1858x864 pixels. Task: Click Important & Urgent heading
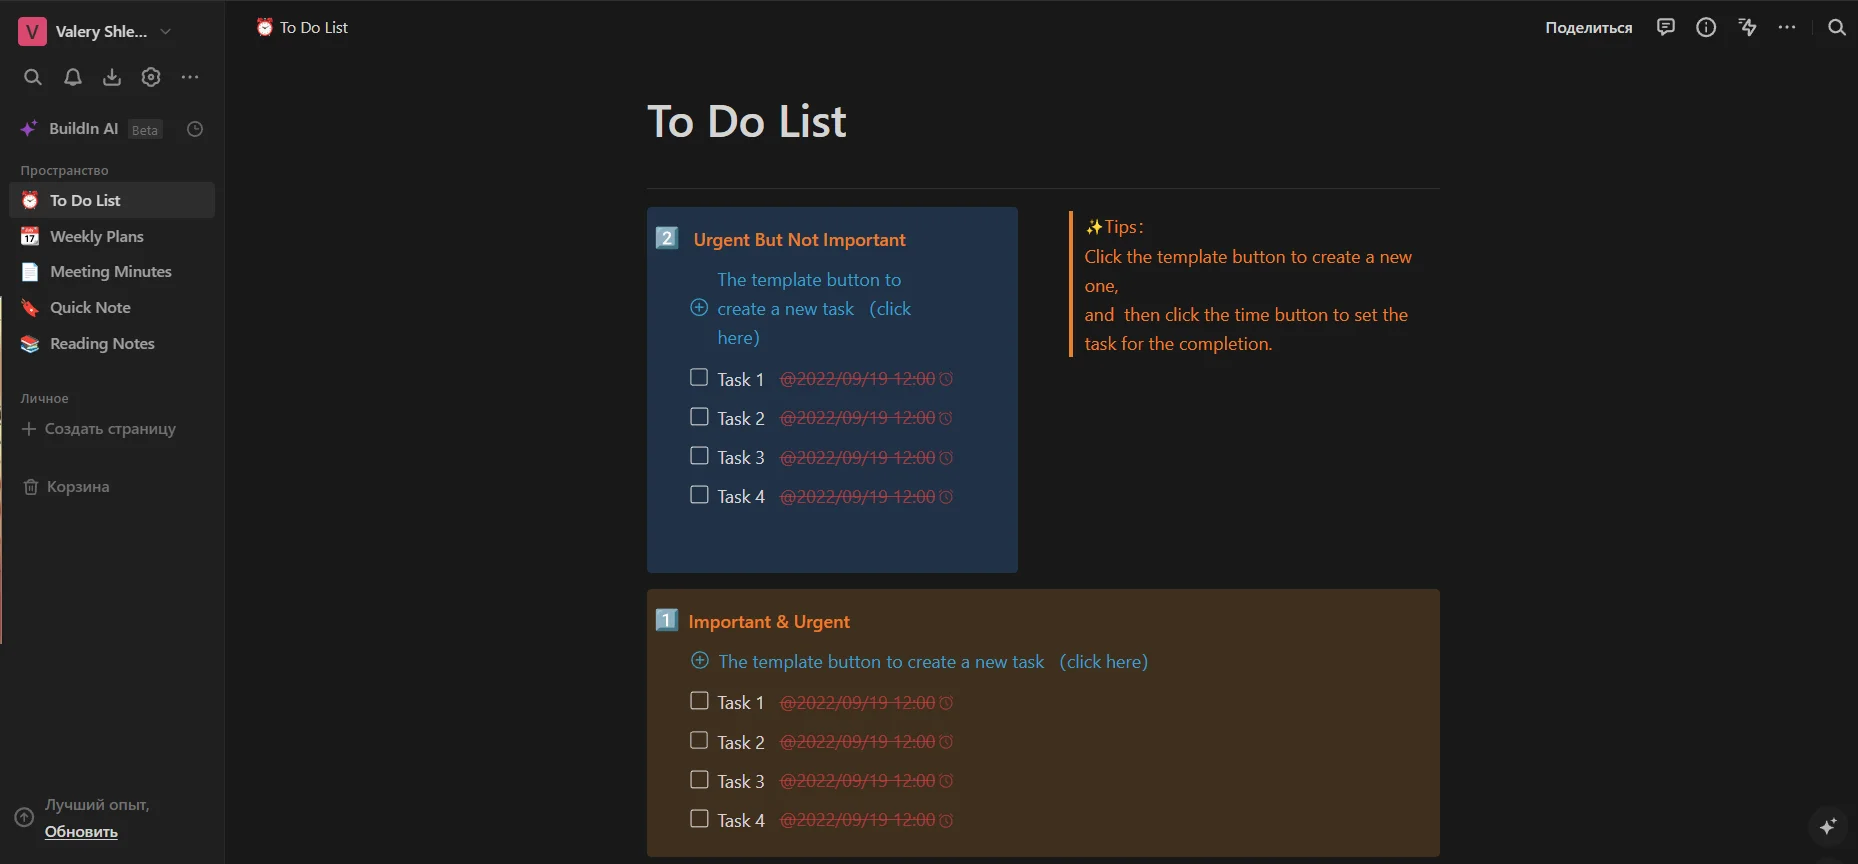point(769,621)
